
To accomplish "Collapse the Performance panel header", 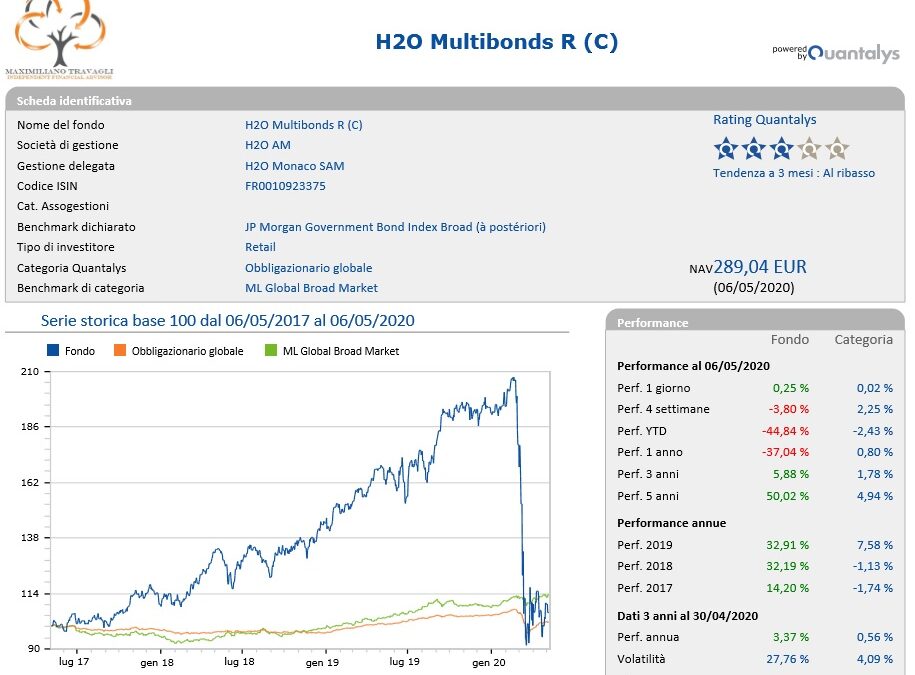I will pyautogui.click(x=655, y=322).
